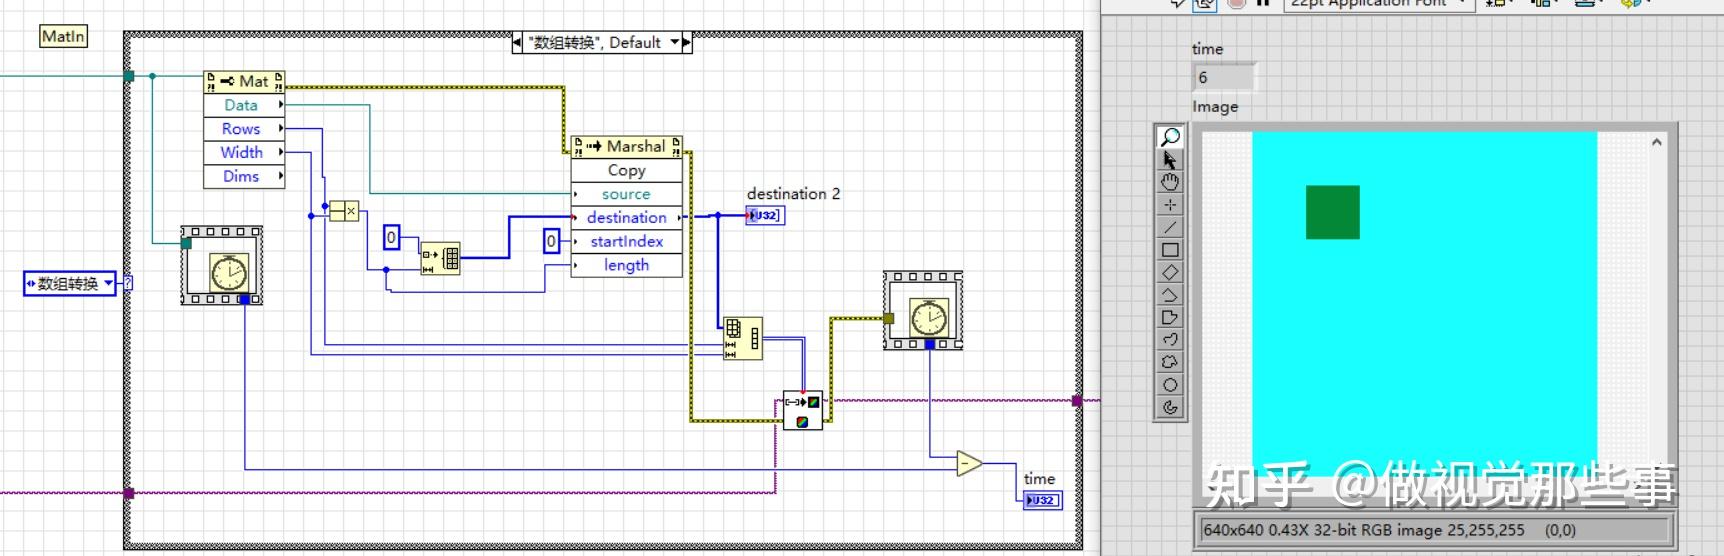Click the Multiply node on diagram

pyautogui.click(x=344, y=211)
